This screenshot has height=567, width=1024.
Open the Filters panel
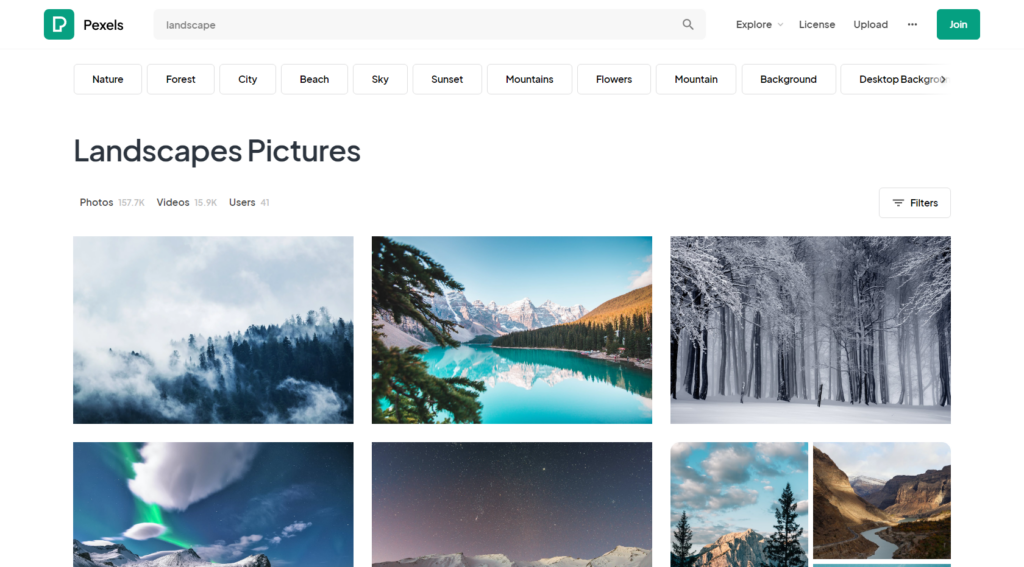[x=914, y=202]
